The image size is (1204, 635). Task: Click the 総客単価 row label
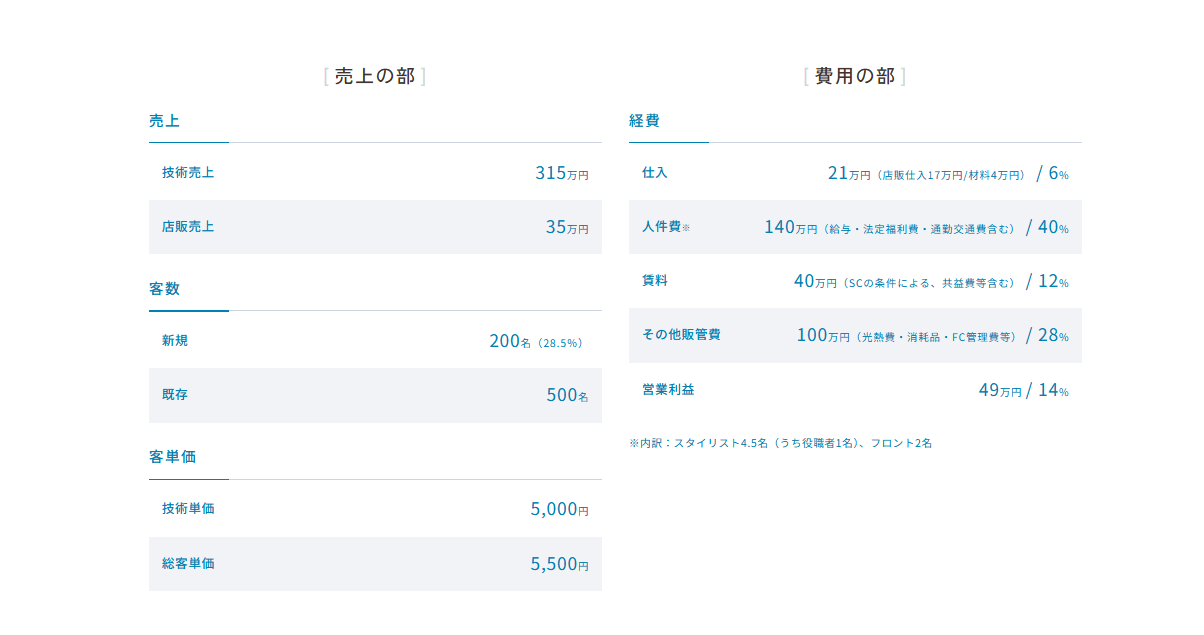pyautogui.click(x=188, y=564)
